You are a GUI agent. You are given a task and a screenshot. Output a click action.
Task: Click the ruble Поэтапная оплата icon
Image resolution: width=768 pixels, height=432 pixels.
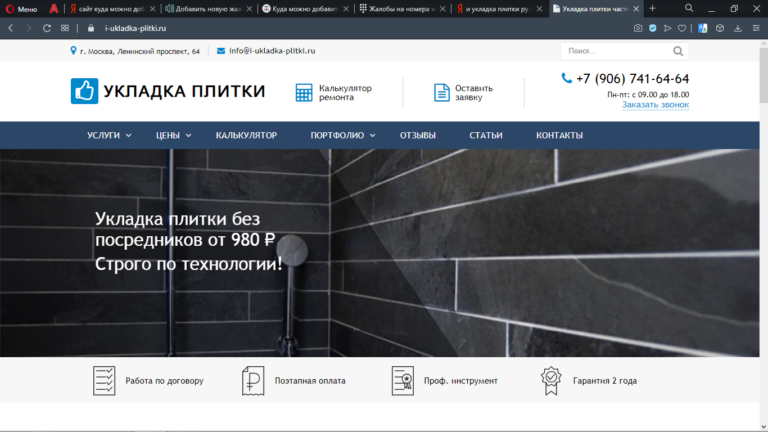pyautogui.click(x=253, y=381)
